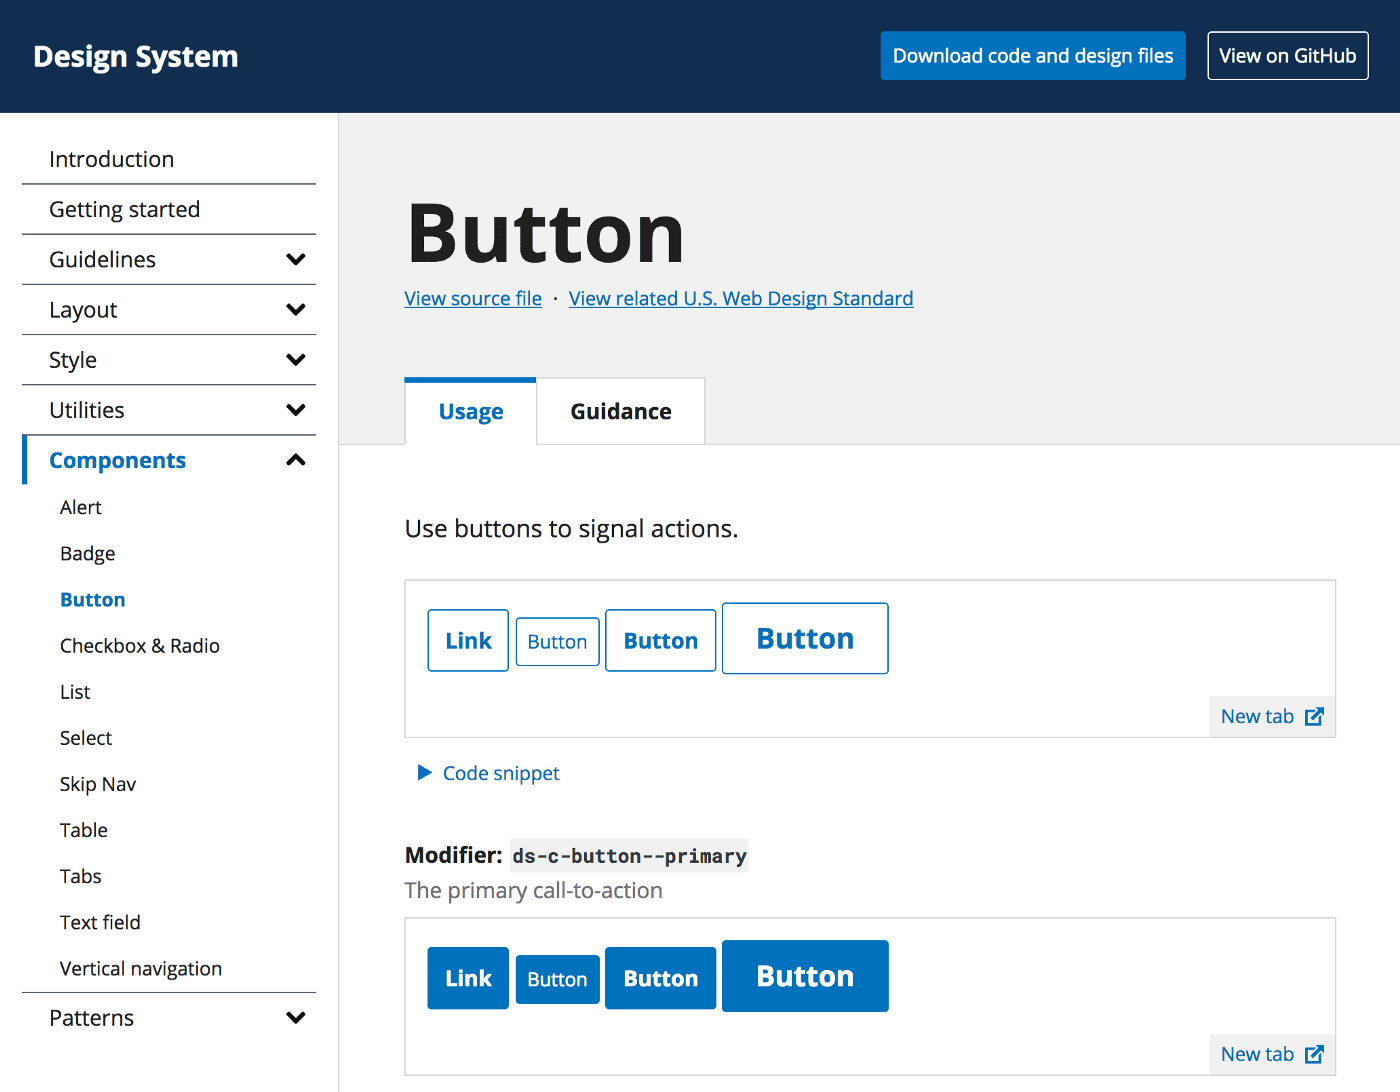Expand the Code snippet disclosure triangle
Screen dimensions: 1400x1092
coord(425,773)
